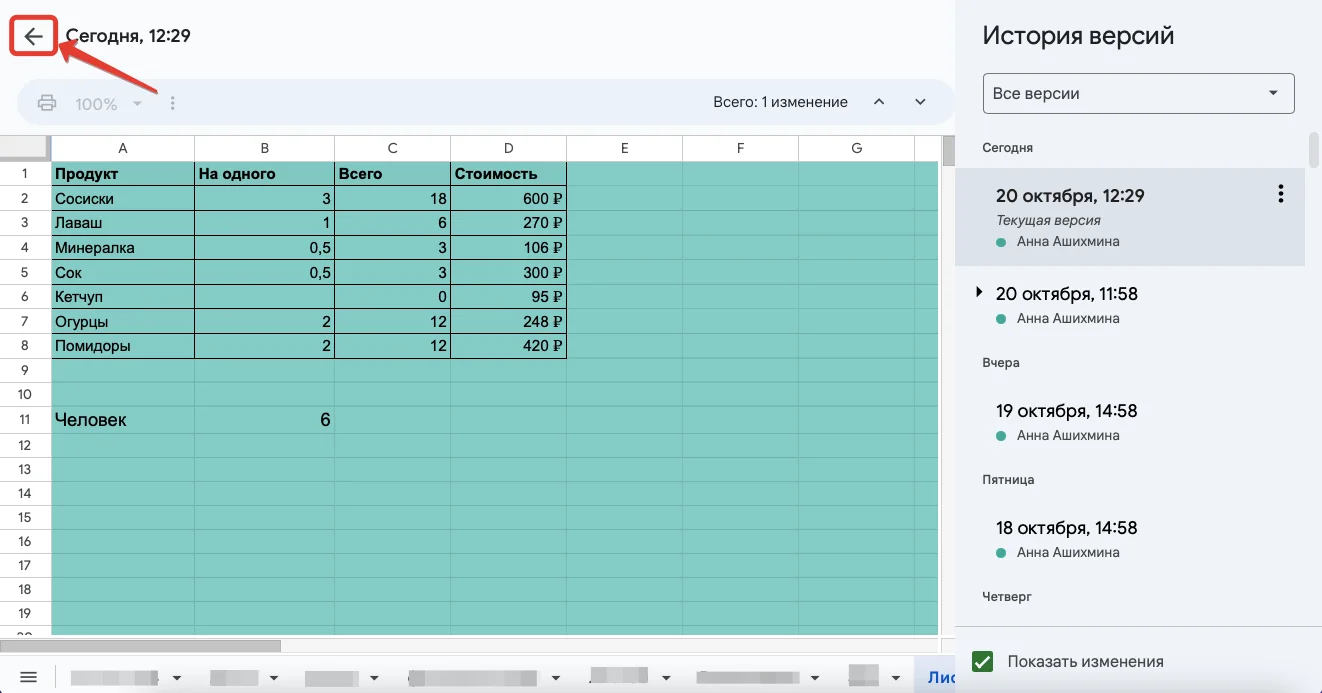Select the 19 октября, 14:58 version
The image size is (1322, 693).
click(1066, 411)
